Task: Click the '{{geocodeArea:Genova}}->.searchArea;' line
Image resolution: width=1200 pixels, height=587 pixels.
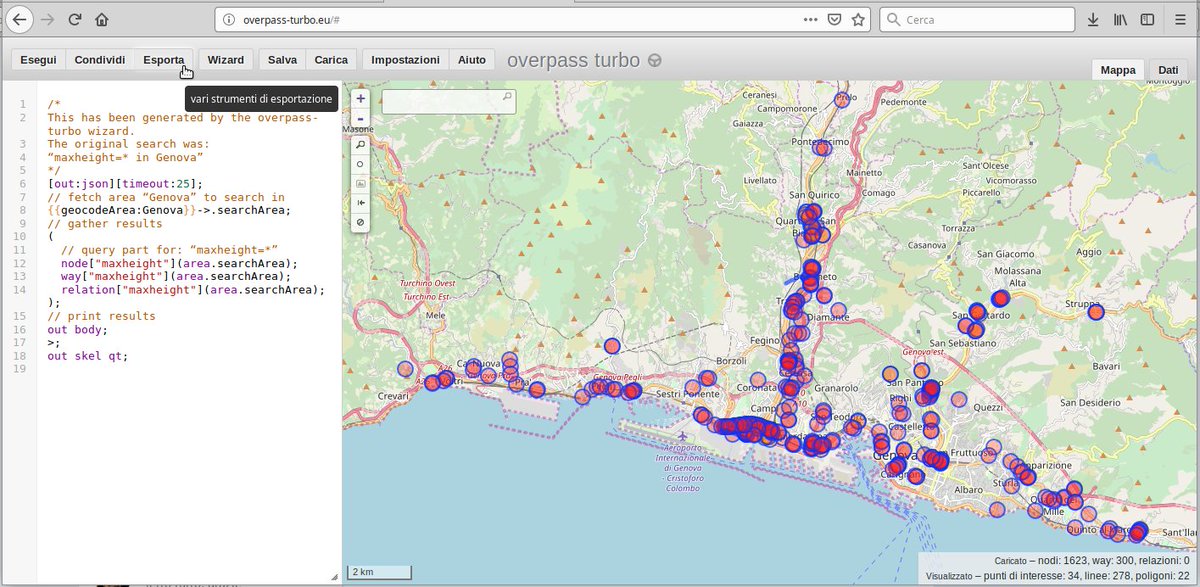Action: pyautogui.click(x=169, y=210)
